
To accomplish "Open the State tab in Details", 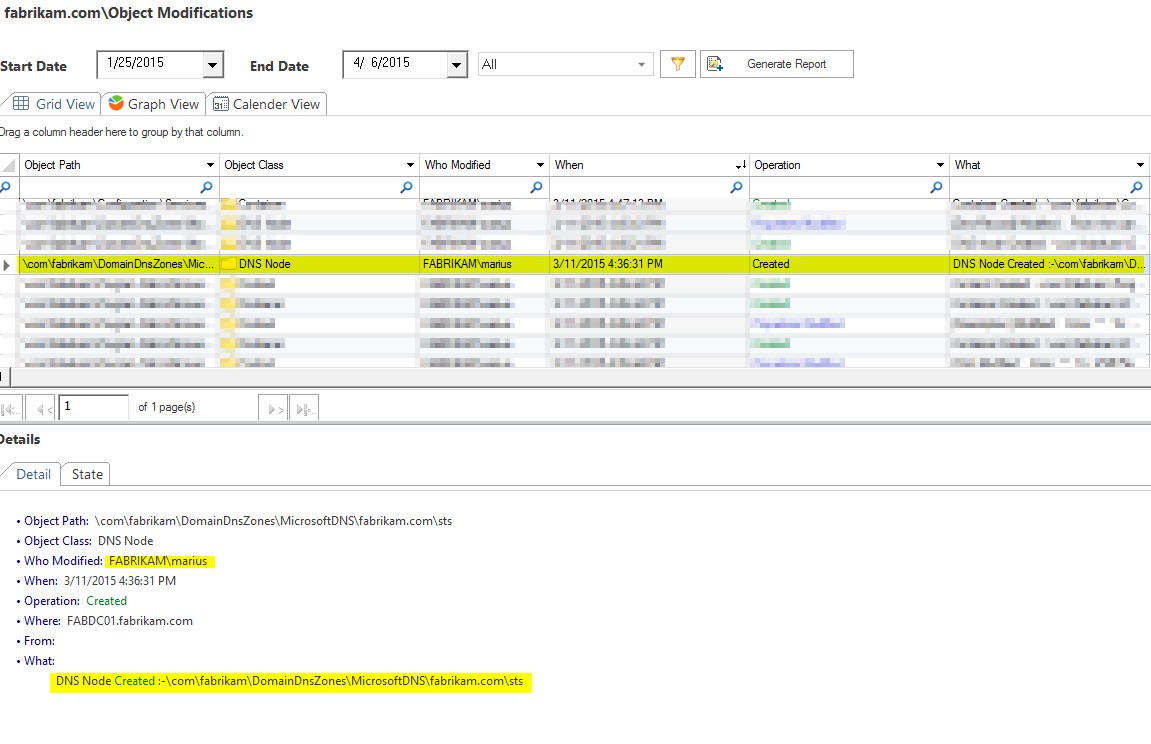I will pyautogui.click(x=87, y=474).
